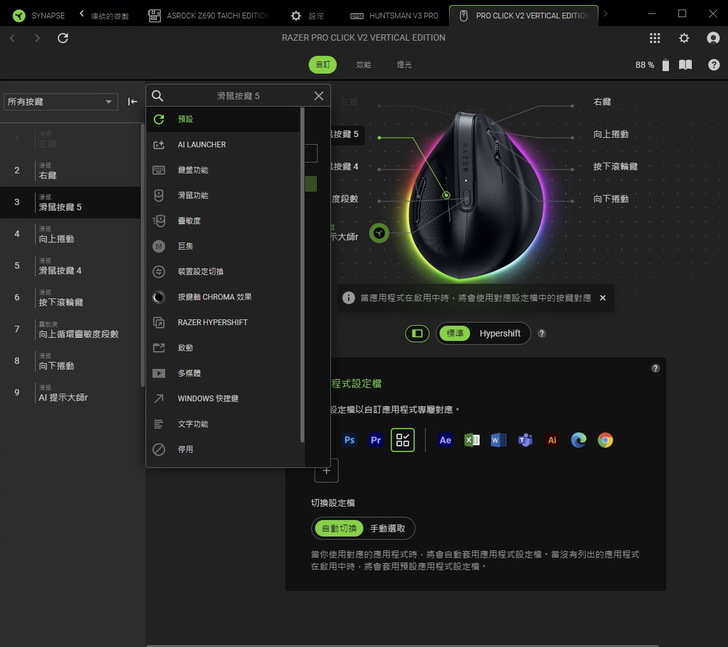Select the Microsoft Teams app icon

coord(525,440)
